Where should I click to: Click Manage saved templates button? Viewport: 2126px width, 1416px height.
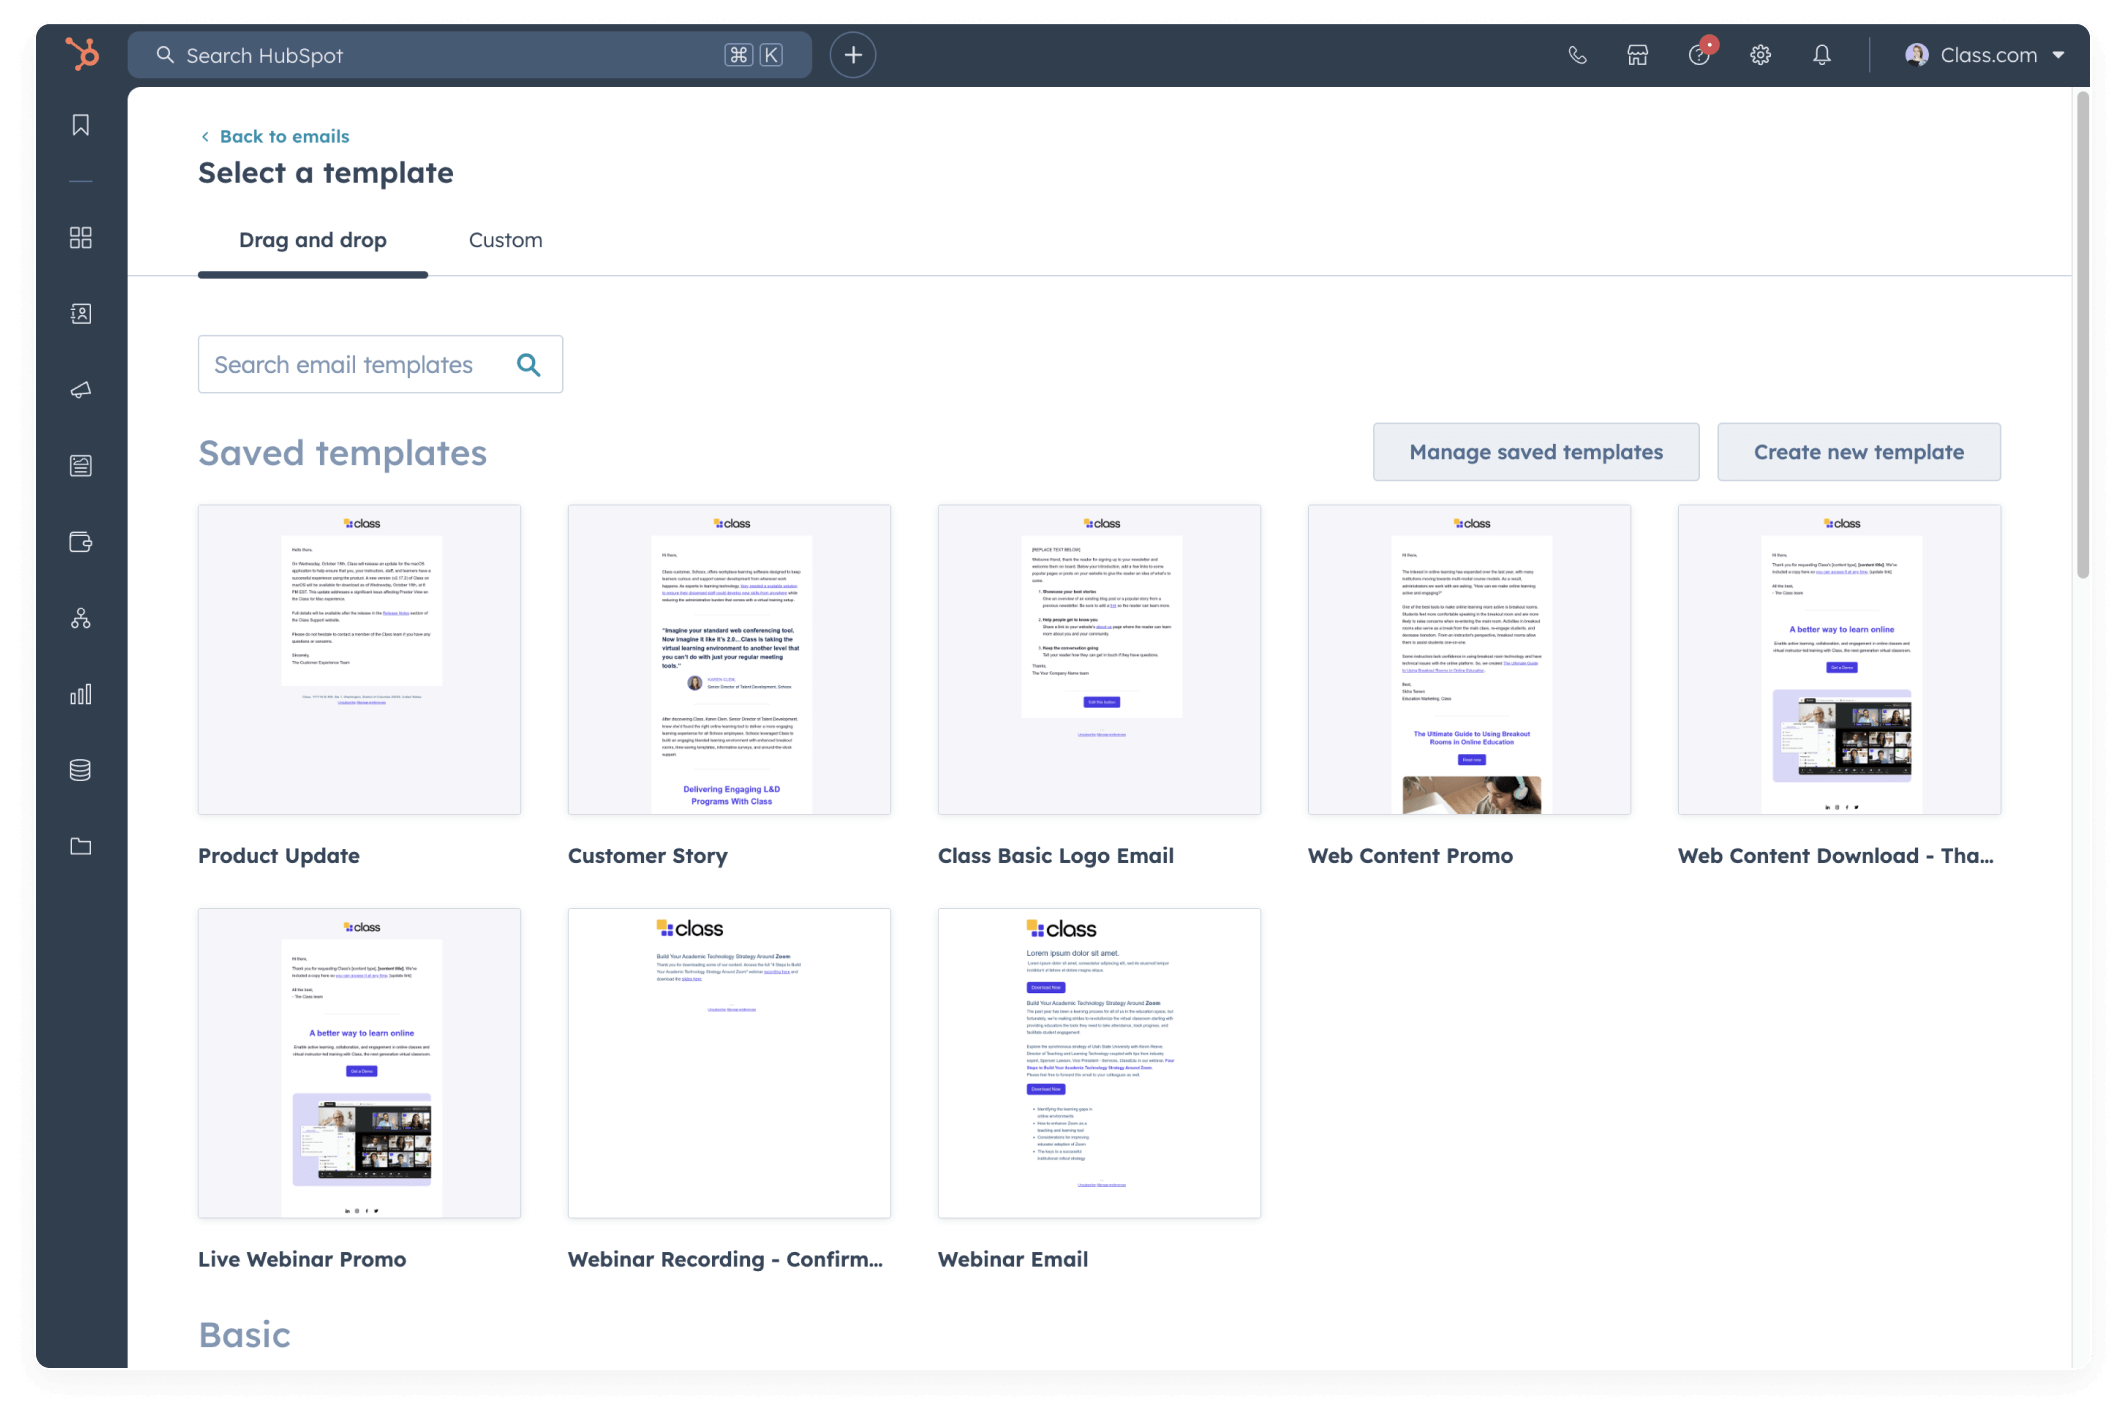[x=1535, y=452]
